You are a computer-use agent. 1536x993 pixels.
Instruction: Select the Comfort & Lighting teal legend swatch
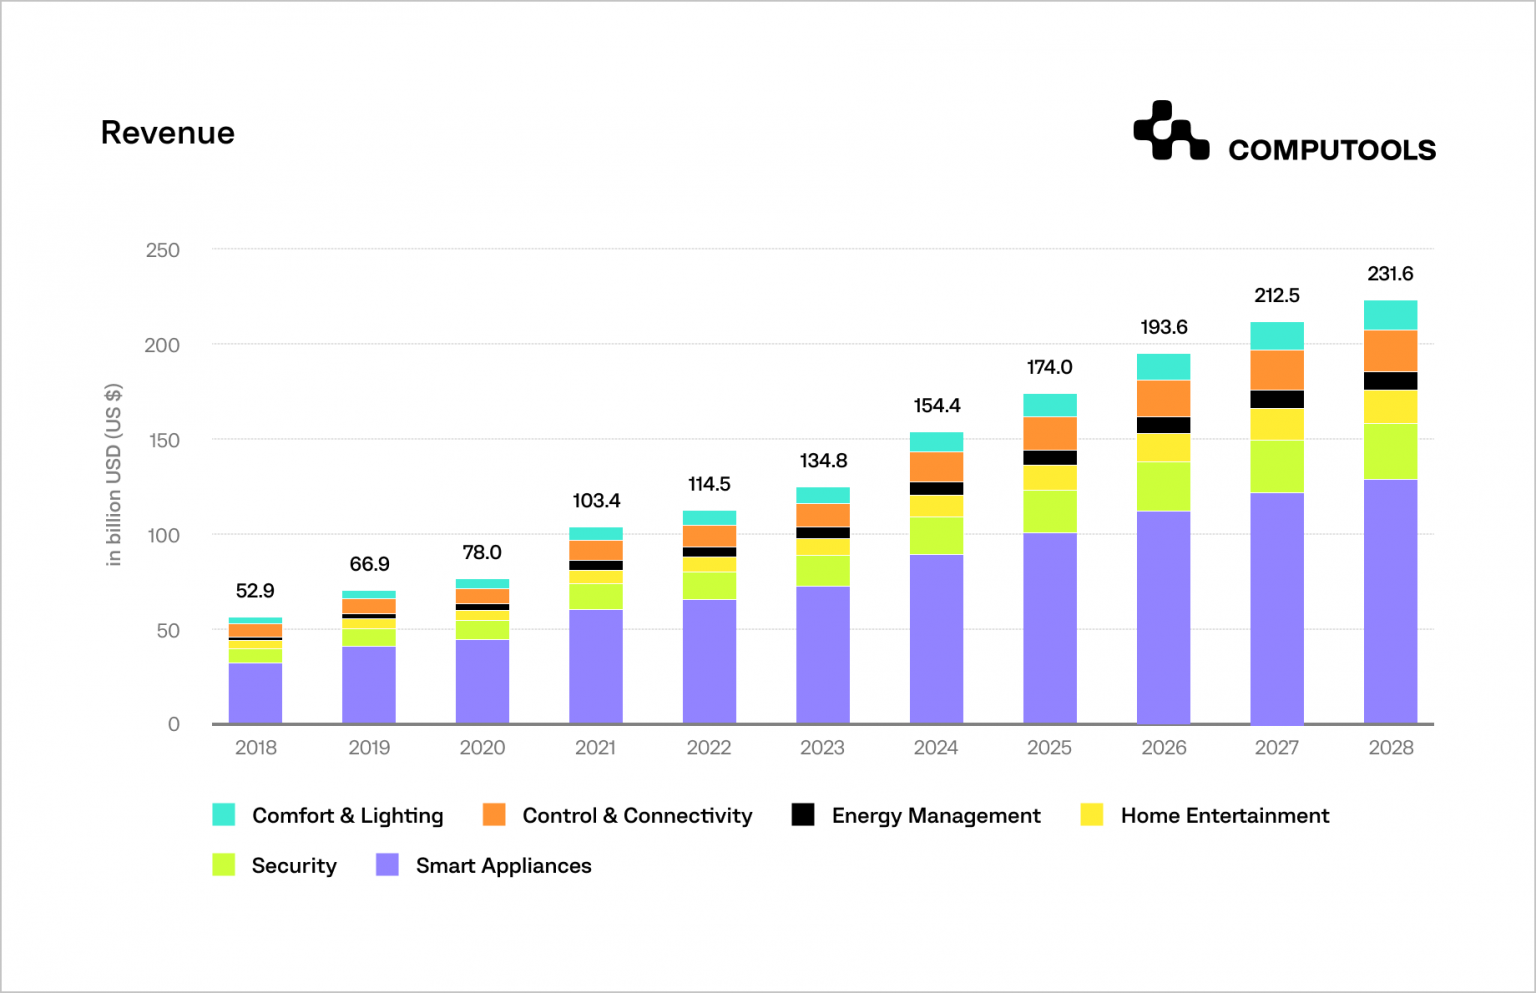(224, 814)
